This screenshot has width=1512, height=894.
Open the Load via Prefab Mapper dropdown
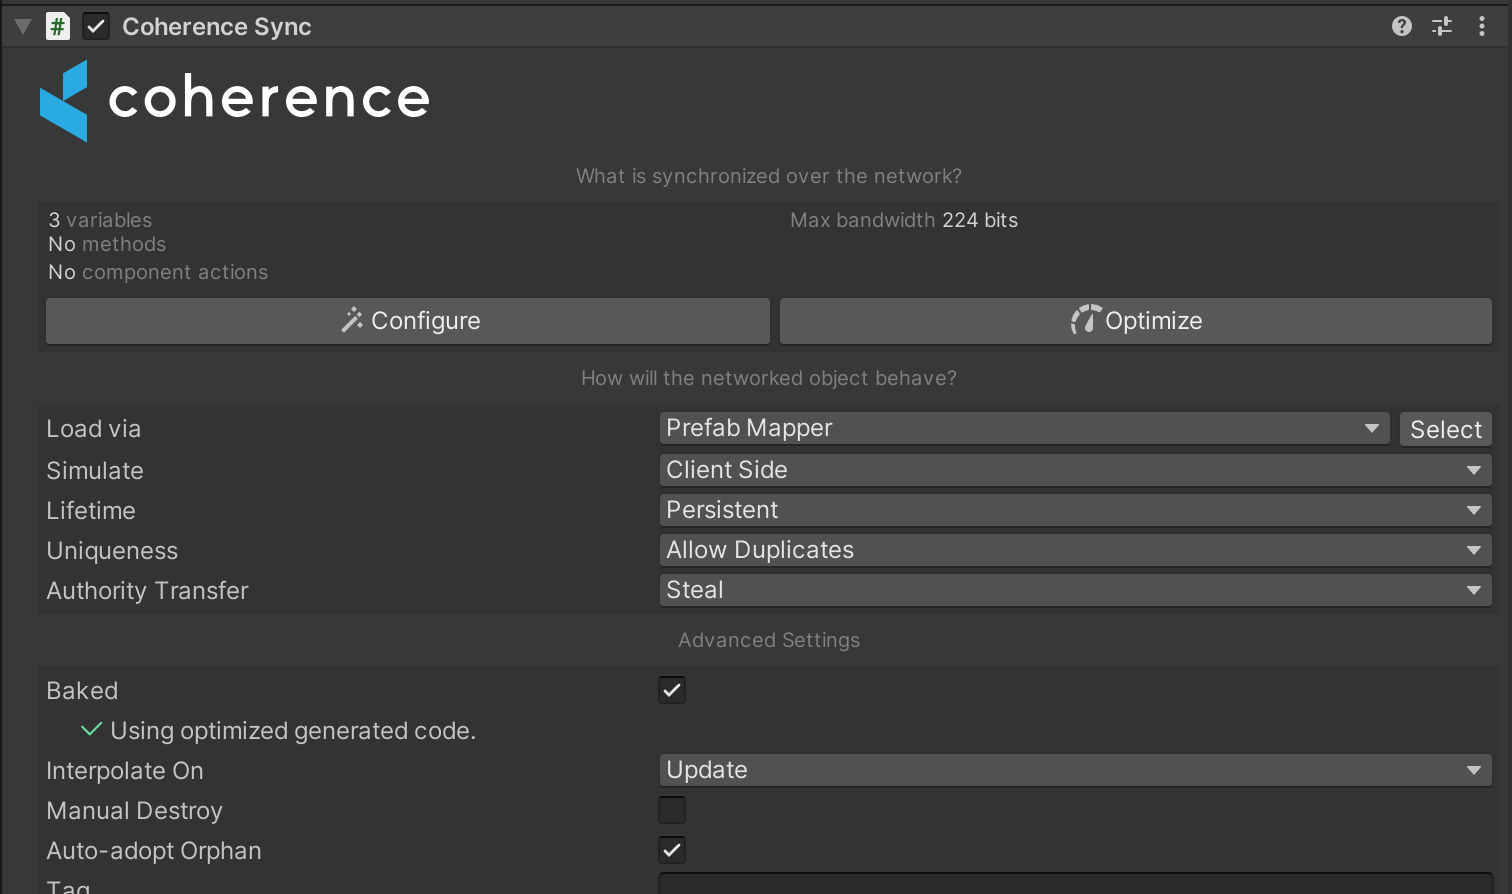(x=1023, y=428)
